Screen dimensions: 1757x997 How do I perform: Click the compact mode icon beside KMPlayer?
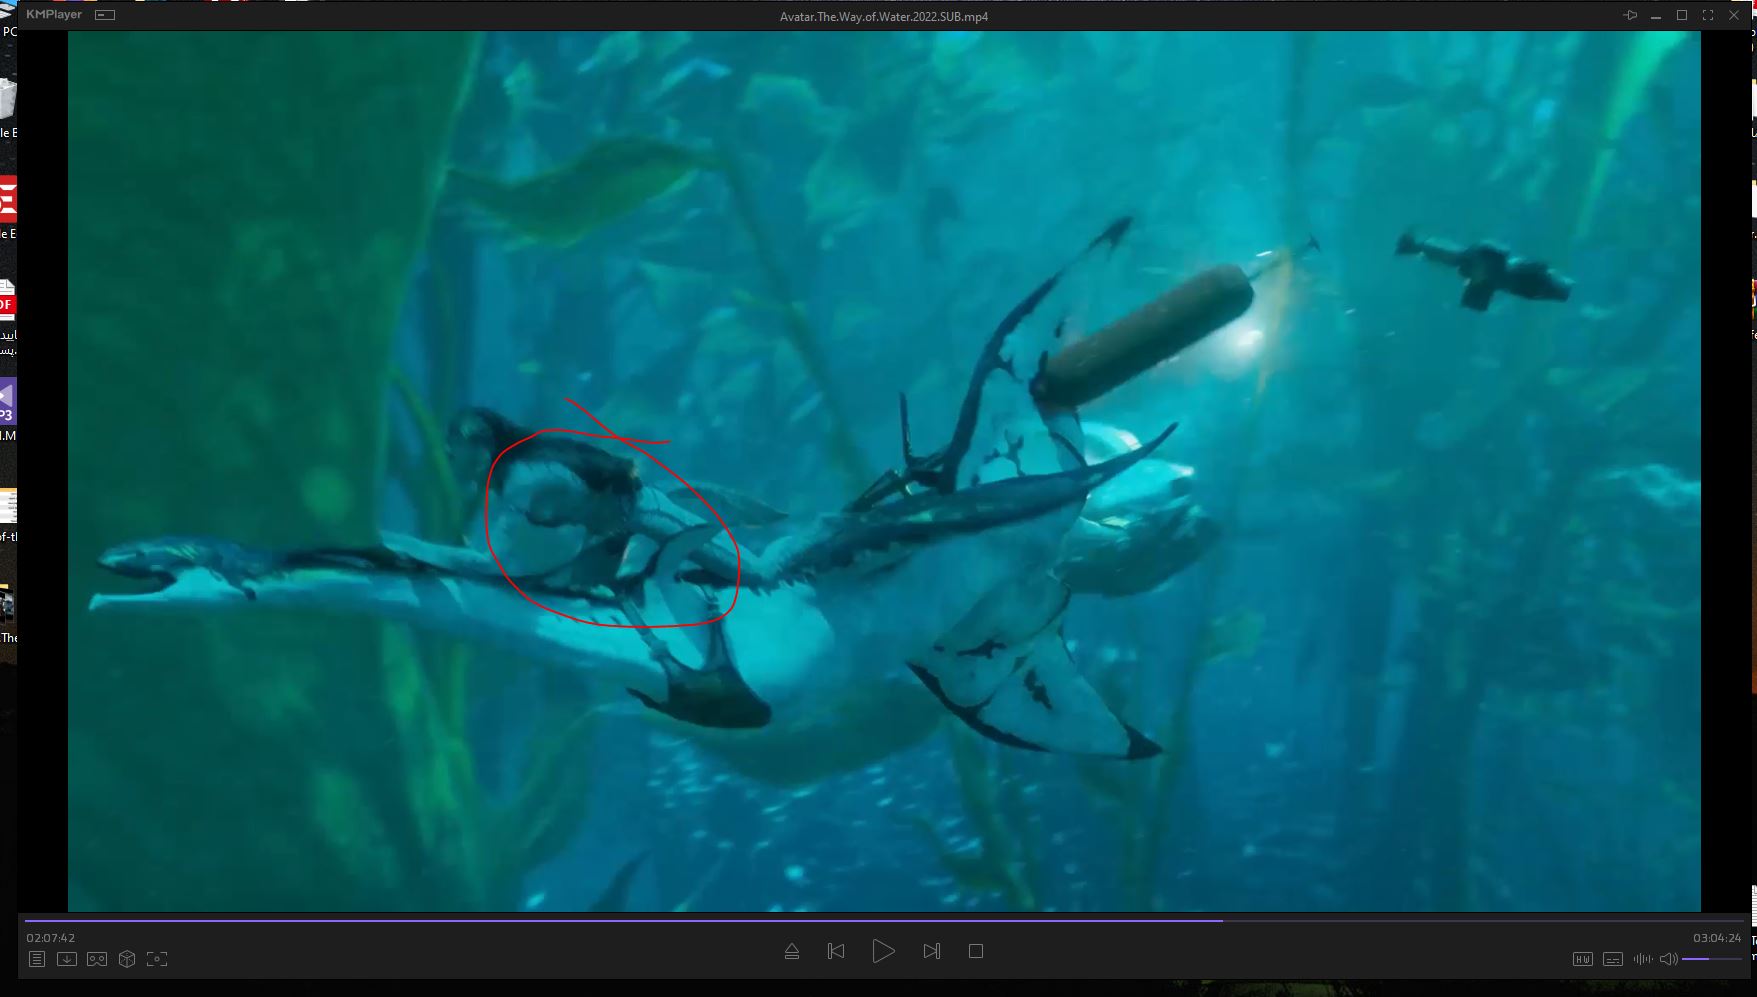pos(105,15)
